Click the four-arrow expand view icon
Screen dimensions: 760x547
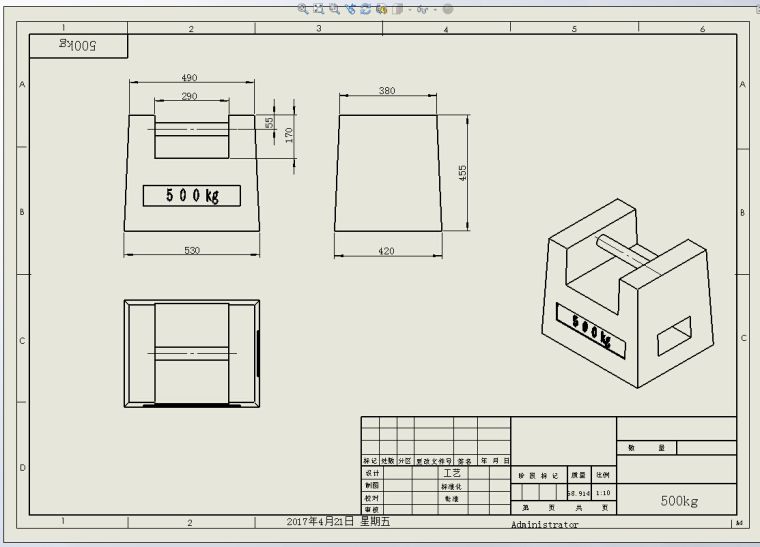tap(319, 8)
